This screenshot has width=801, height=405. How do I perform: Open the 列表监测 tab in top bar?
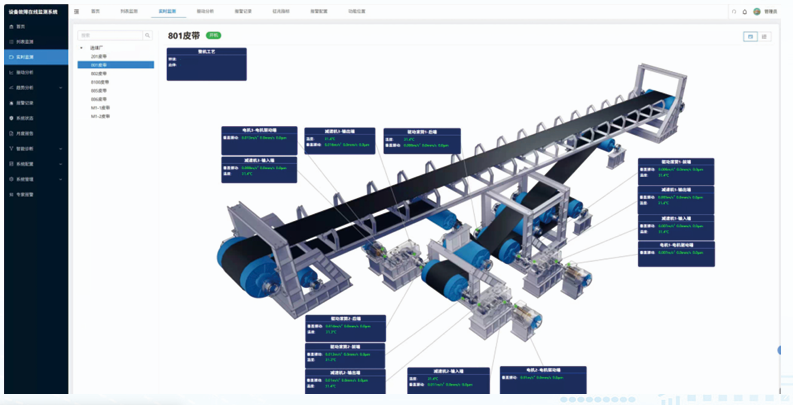129,11
